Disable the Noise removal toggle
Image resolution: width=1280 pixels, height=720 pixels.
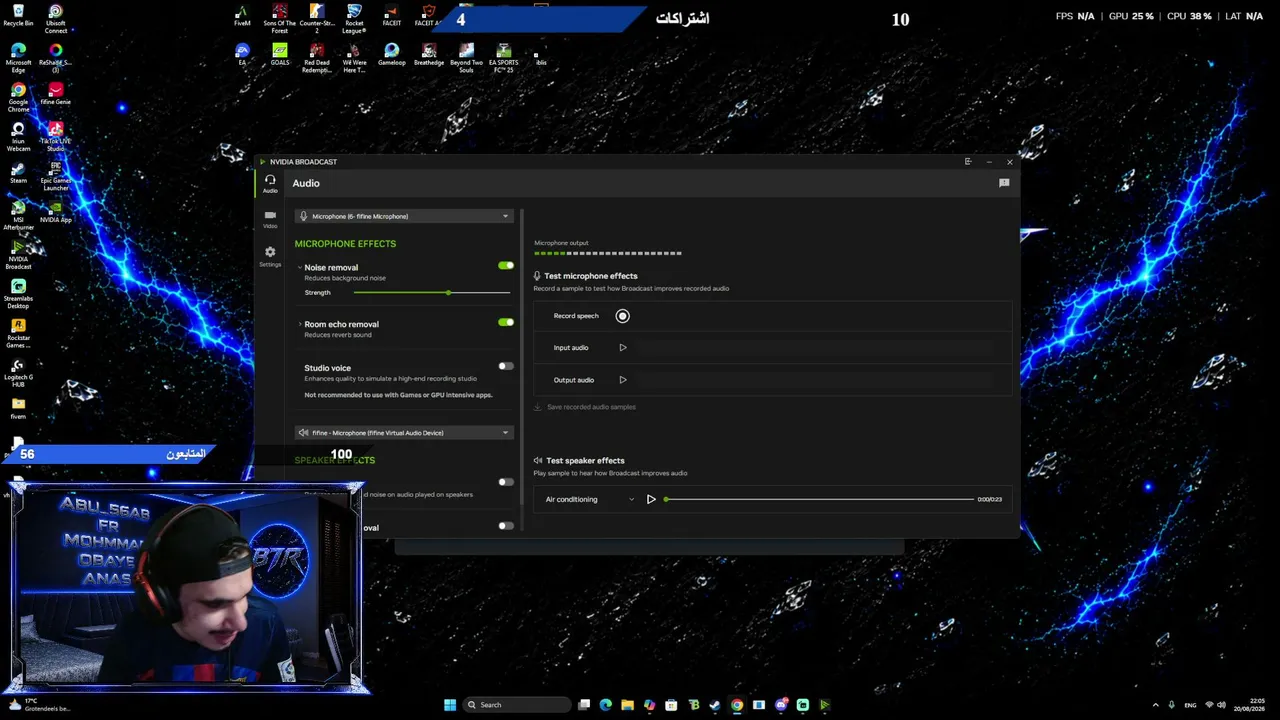(506, 266)
